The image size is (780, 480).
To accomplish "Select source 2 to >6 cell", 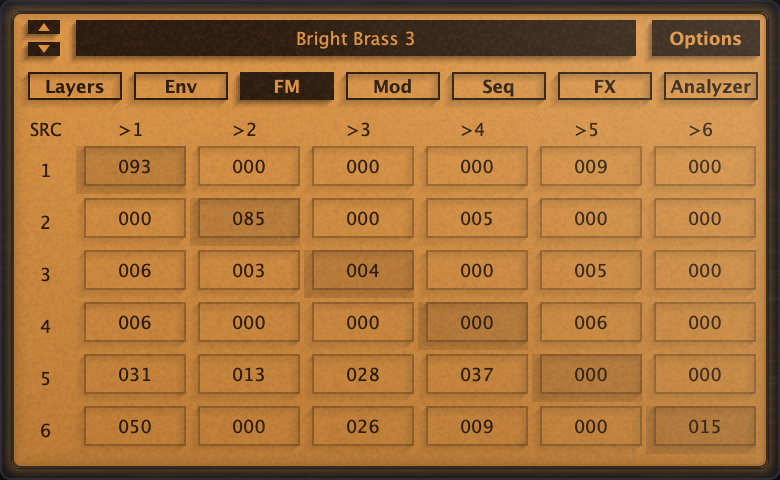I will click(x=704, y=218).
